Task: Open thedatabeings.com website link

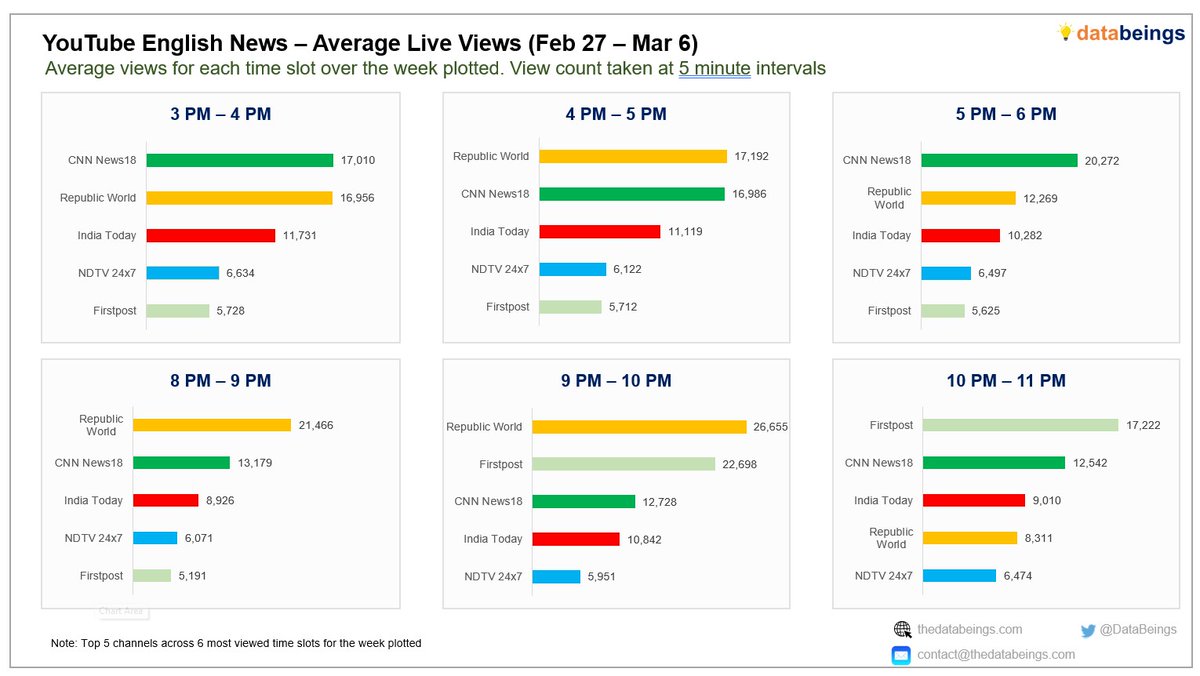Action: [x=969, y=629]
